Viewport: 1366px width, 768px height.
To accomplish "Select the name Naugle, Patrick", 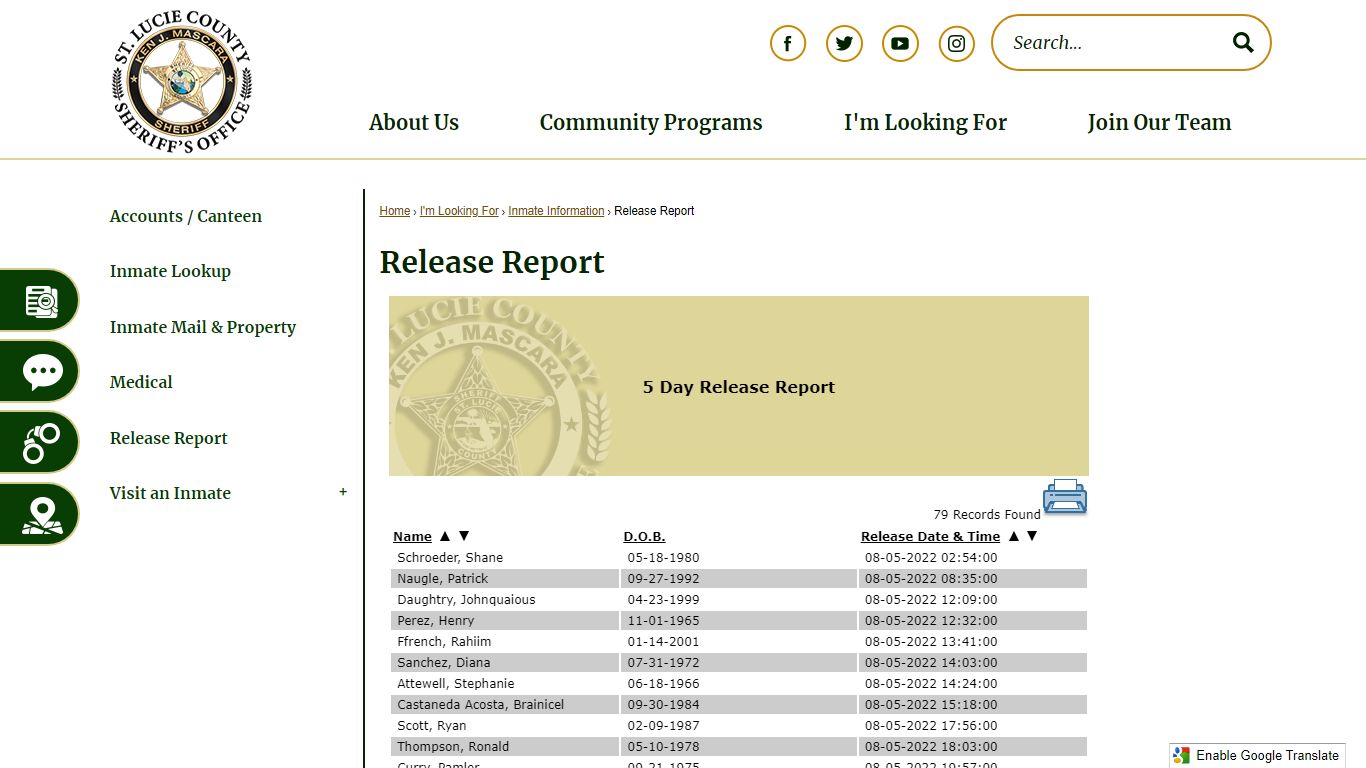I will tap(443, 579).
